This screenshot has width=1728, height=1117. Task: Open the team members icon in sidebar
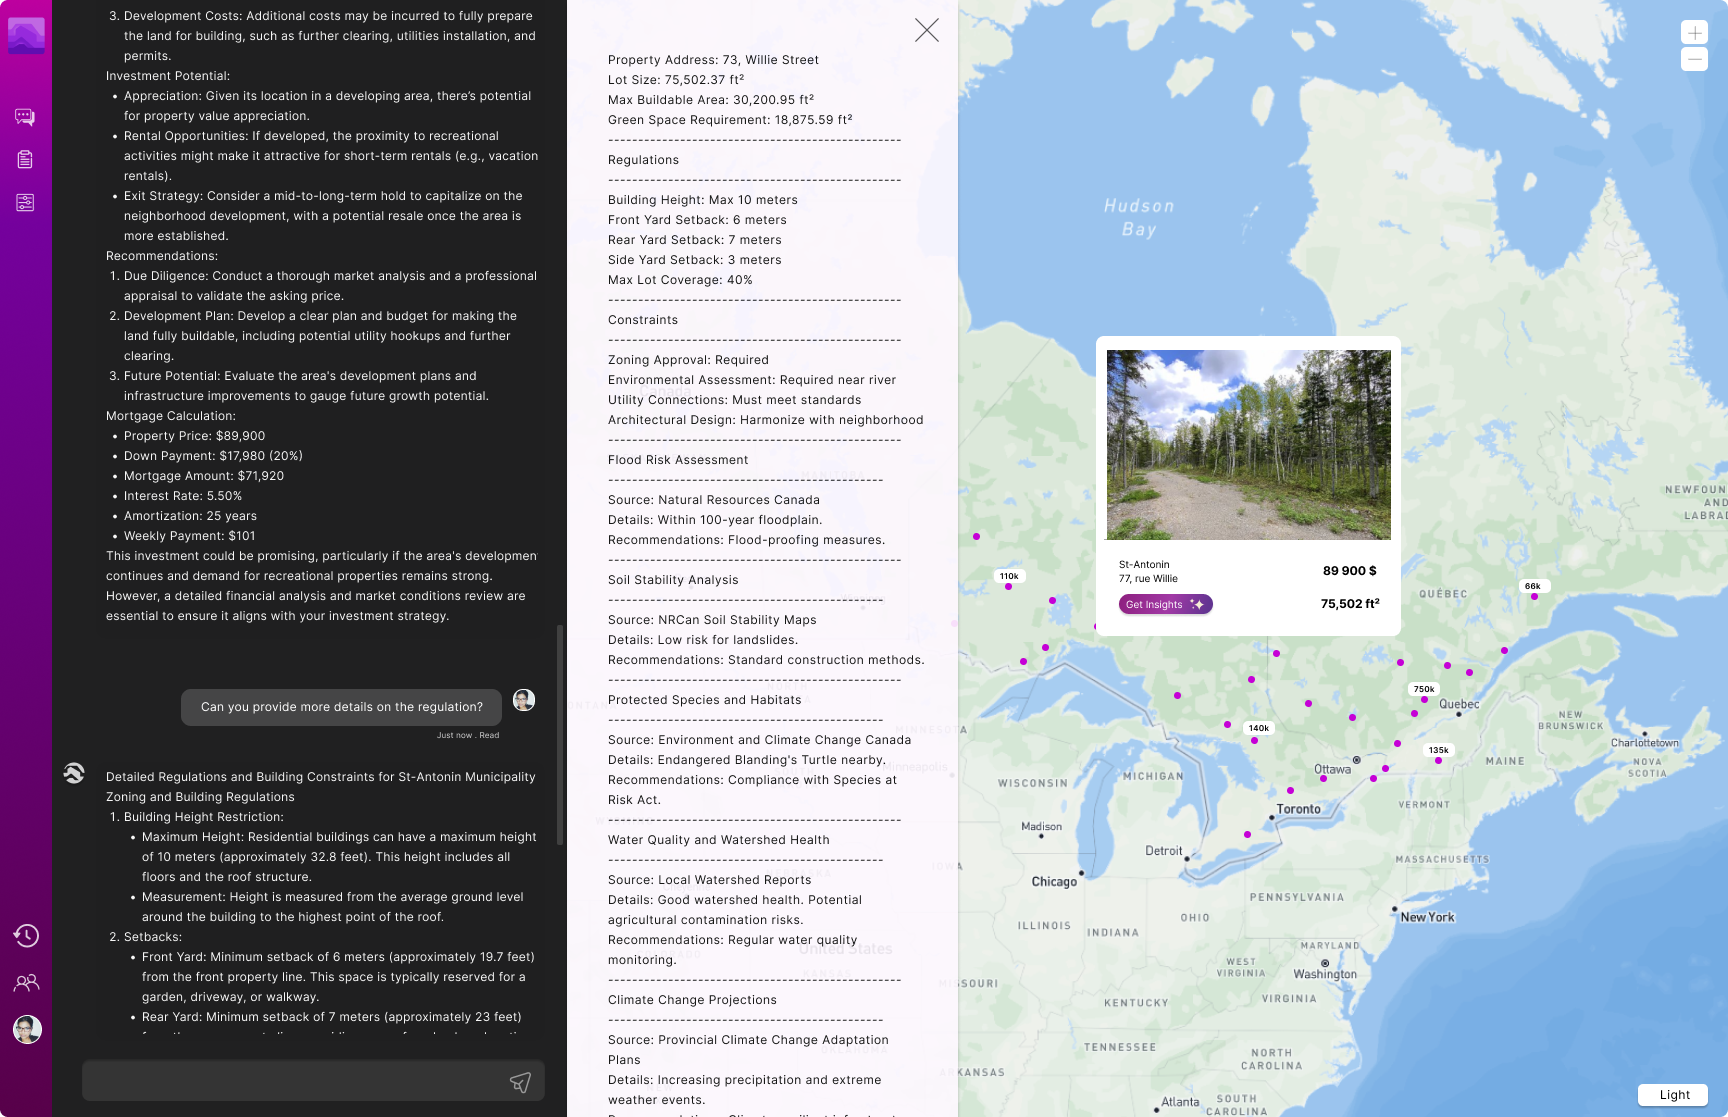tap(26, 983)
